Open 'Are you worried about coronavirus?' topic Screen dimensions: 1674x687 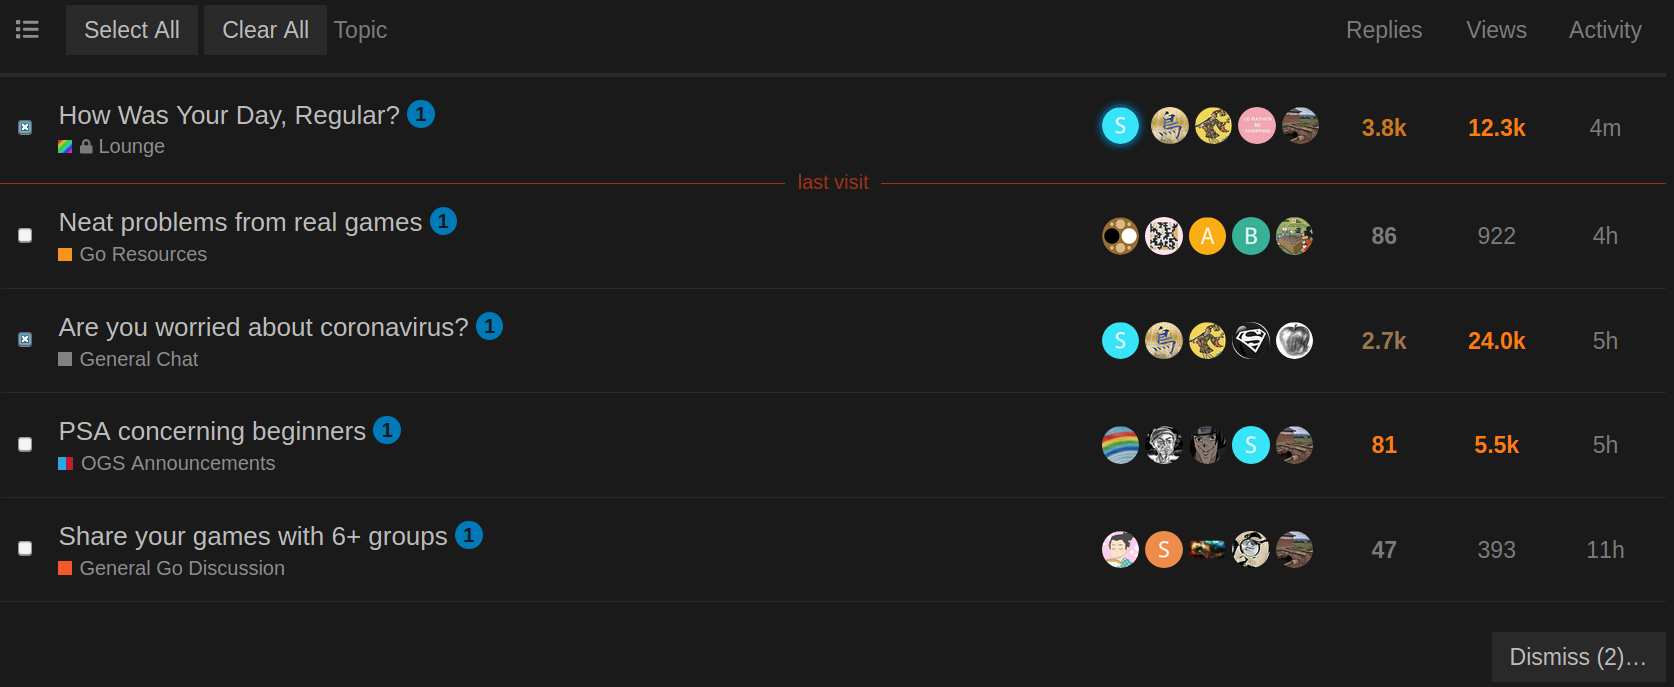[263, 327]
